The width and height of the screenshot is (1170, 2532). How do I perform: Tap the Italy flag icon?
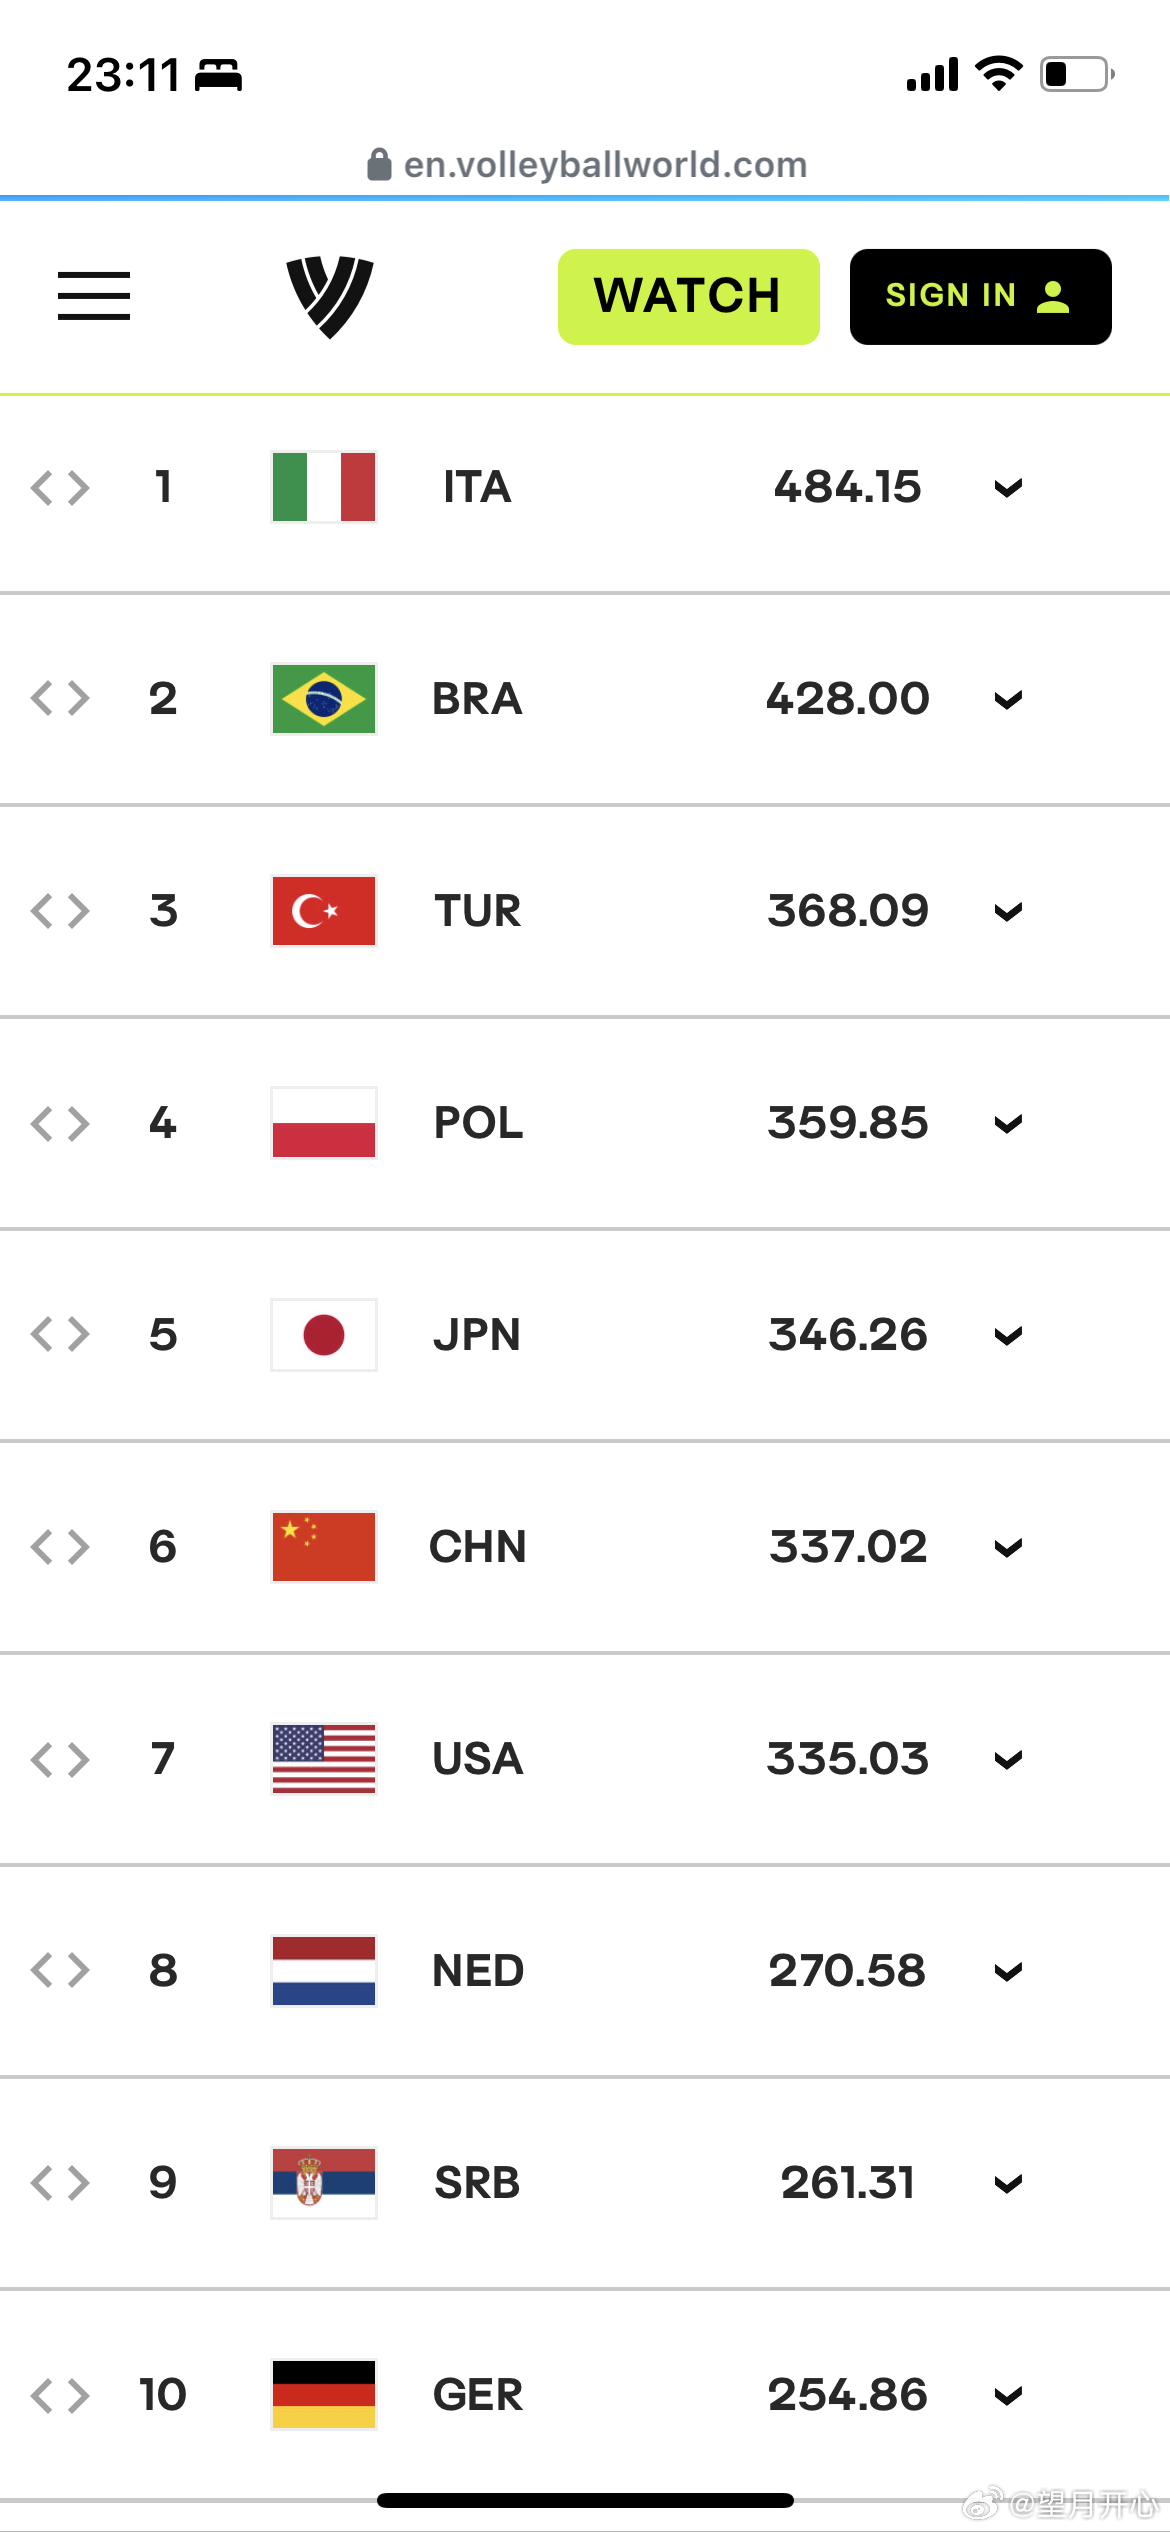pyautogui.click(x=324, y=487)
